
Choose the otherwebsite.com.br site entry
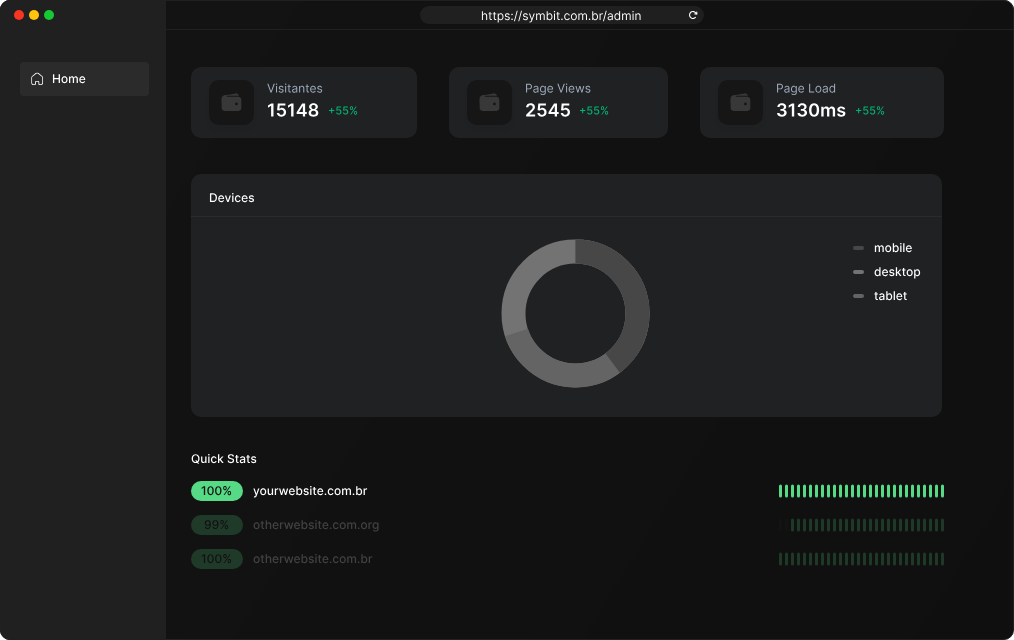pos(312,559)
